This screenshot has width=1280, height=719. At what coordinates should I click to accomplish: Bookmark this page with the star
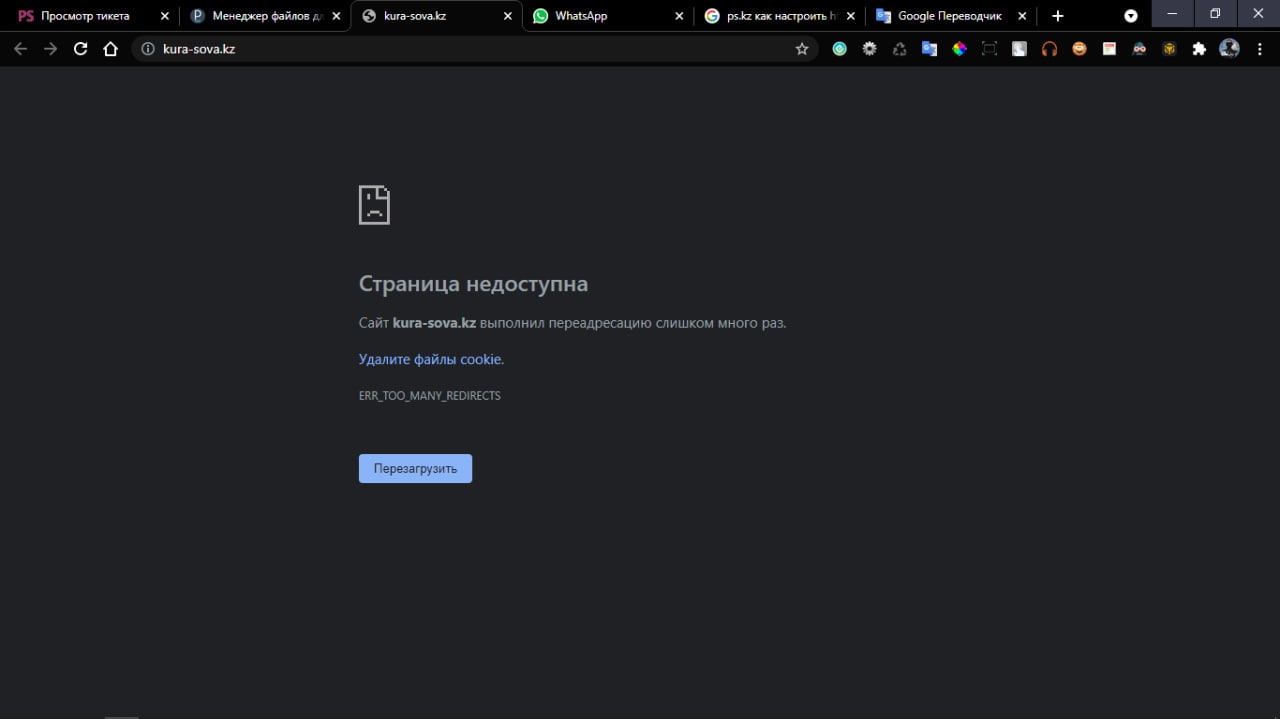click(802, 48)
